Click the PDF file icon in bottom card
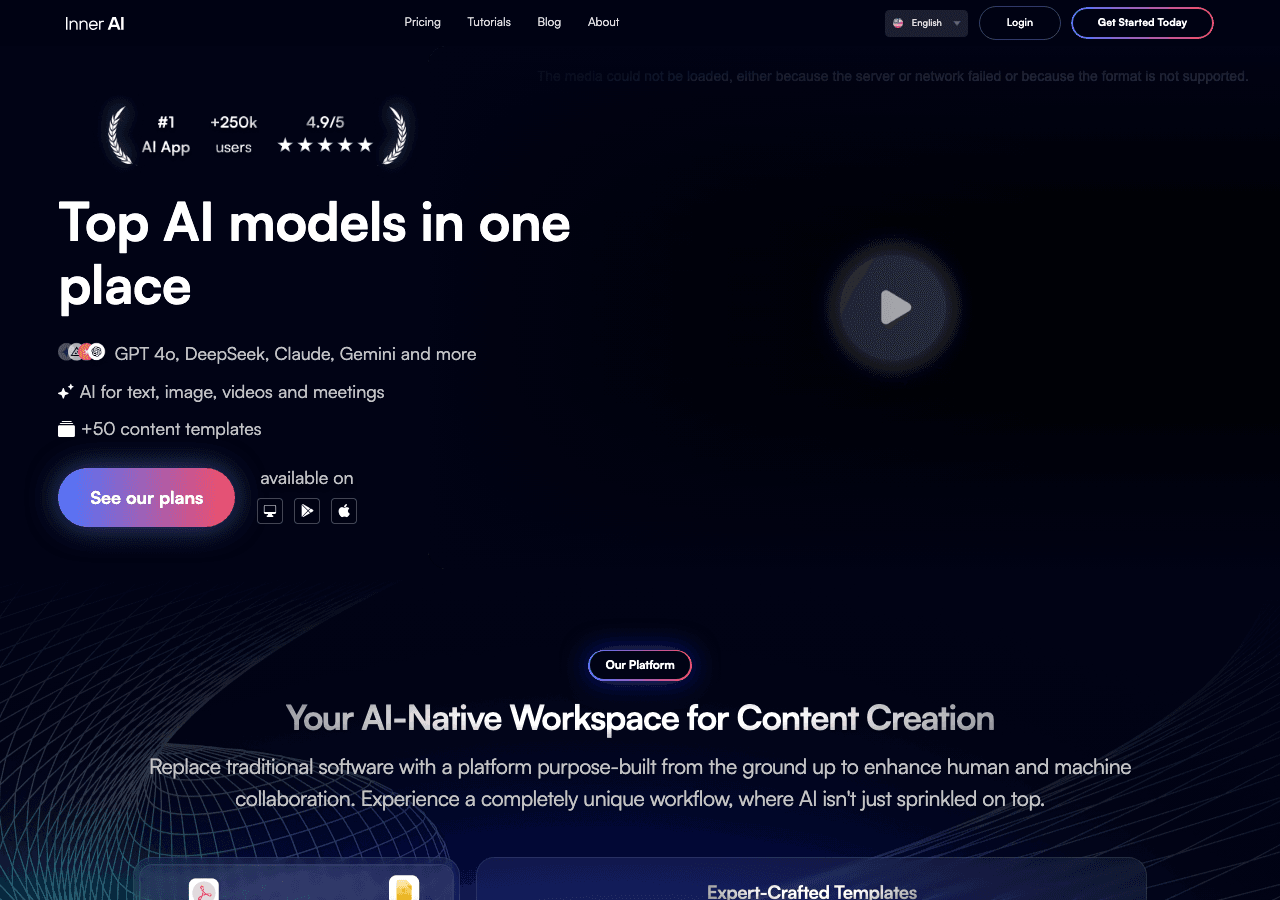Viewport: 1280px width, 900px height. pos(204,890)
